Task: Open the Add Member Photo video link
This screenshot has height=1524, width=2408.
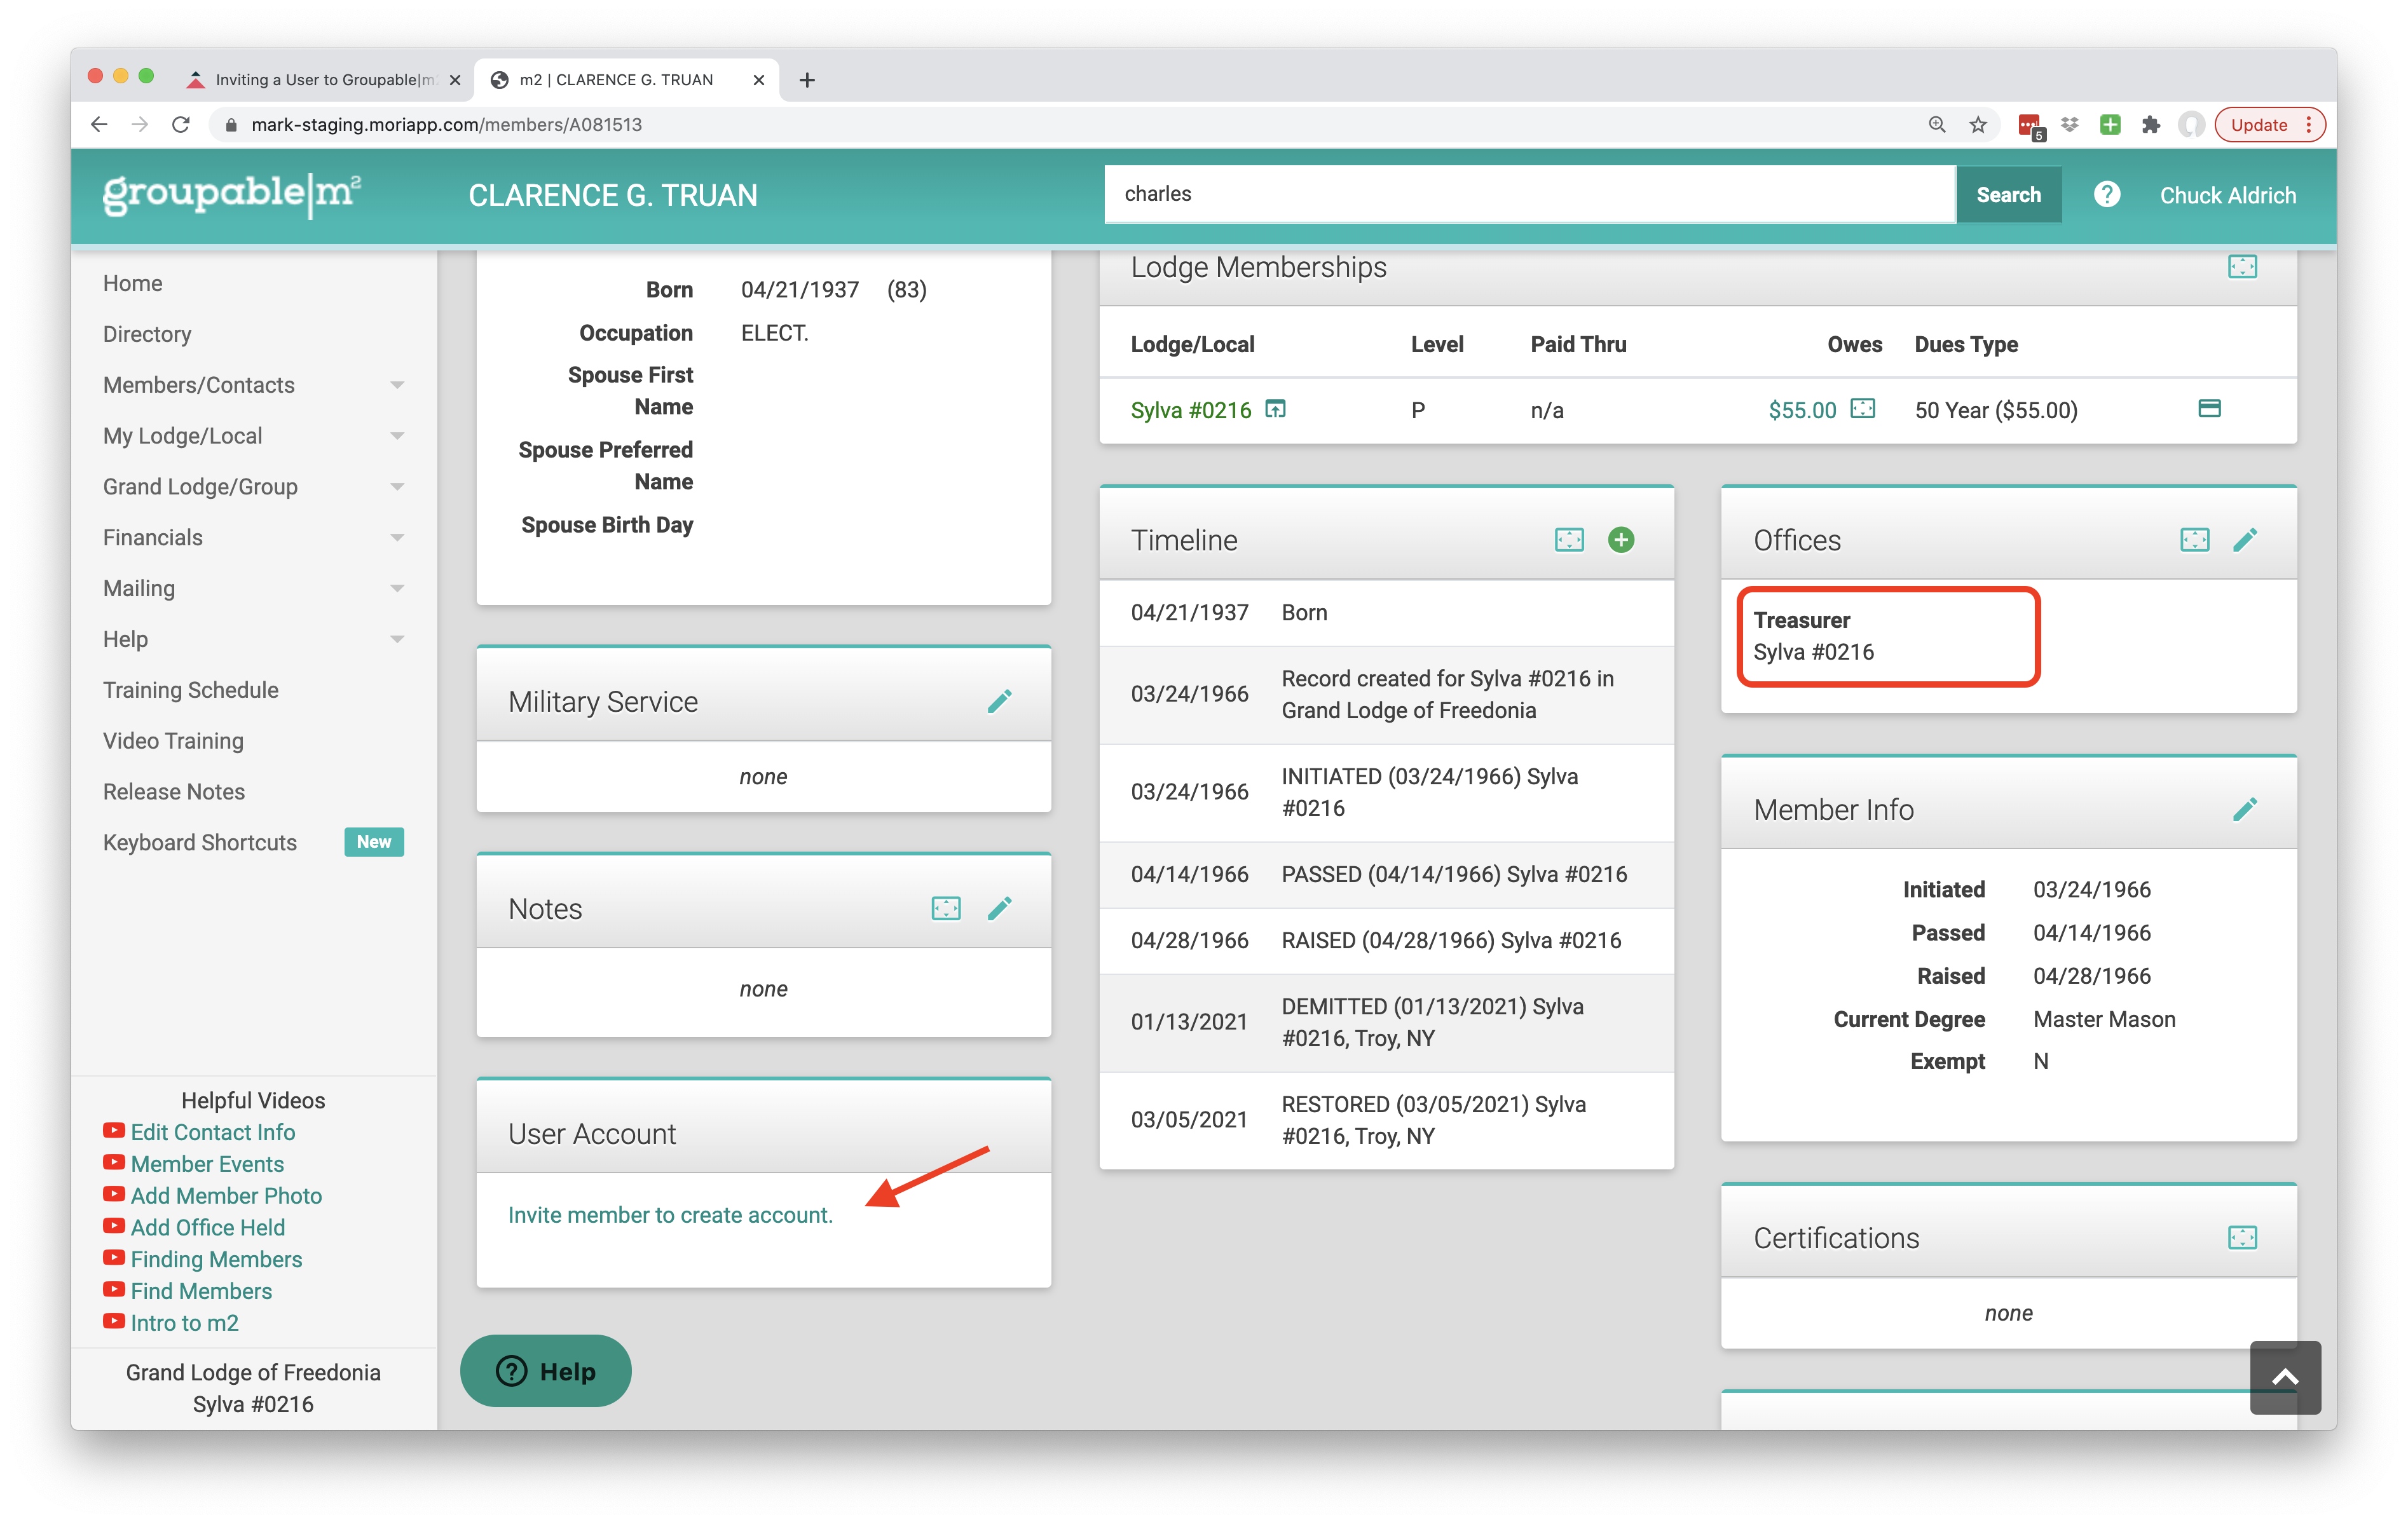Action: (x=226, y=1196)
